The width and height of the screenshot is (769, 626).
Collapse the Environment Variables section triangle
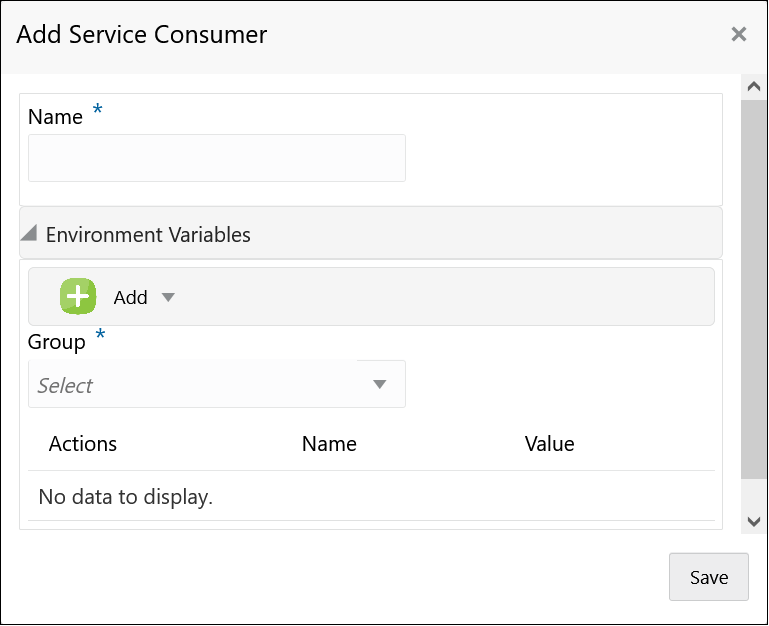coord(29,234)
